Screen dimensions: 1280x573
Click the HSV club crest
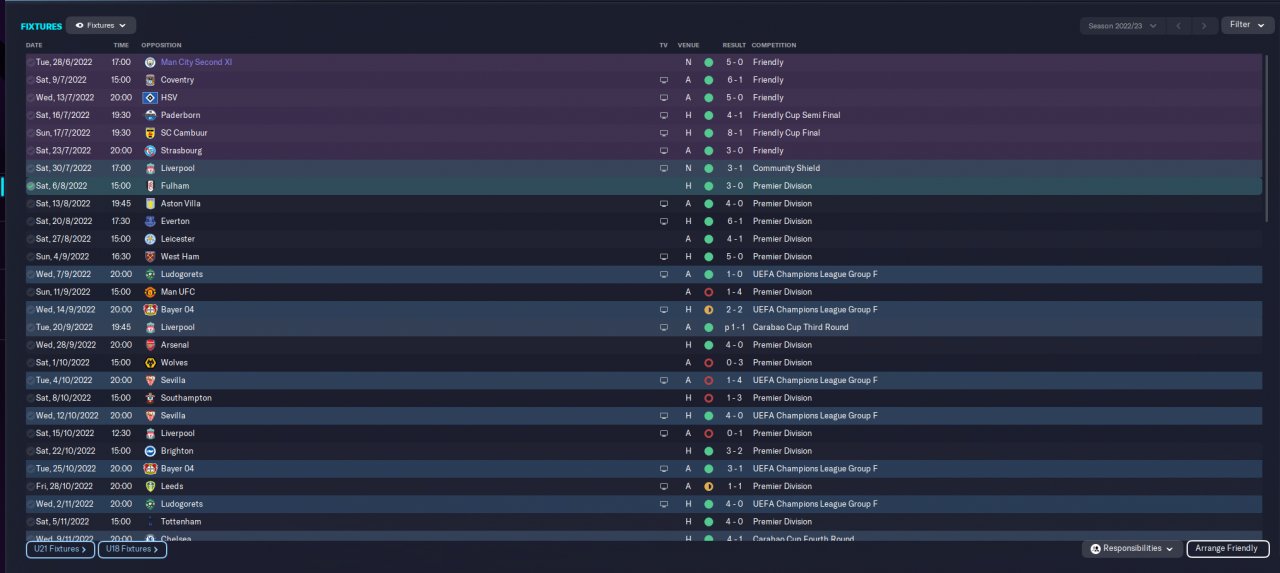coord(150,98)
